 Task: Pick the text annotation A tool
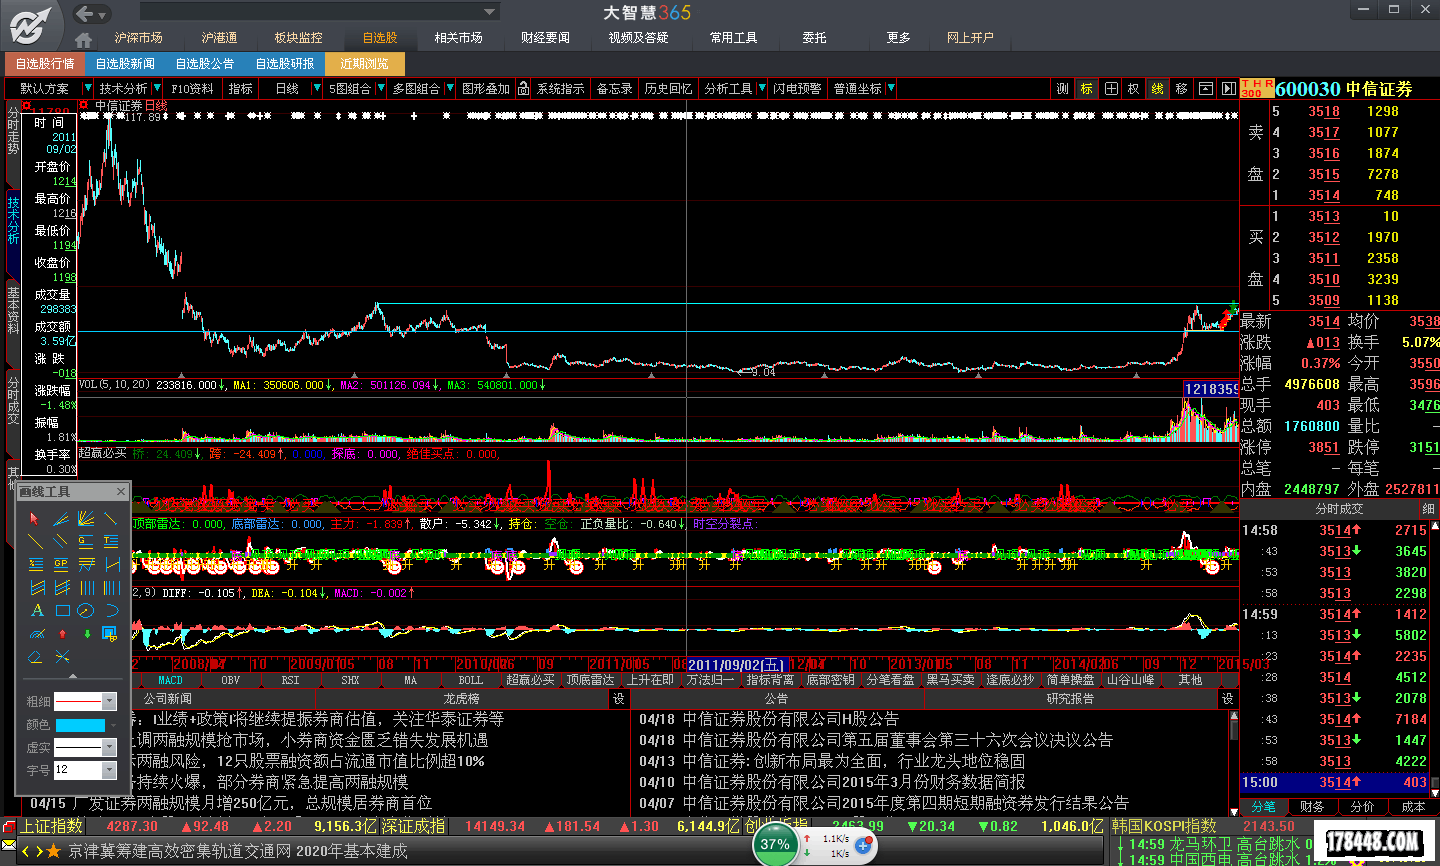tap(37, 610)
